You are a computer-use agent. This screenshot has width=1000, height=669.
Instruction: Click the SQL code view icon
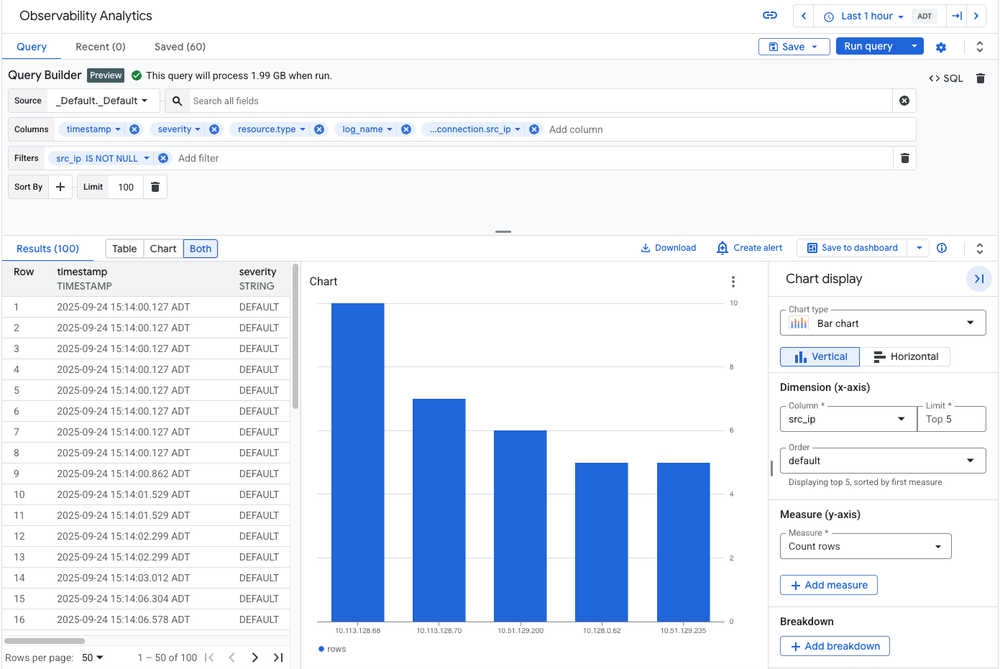[945, 77]
